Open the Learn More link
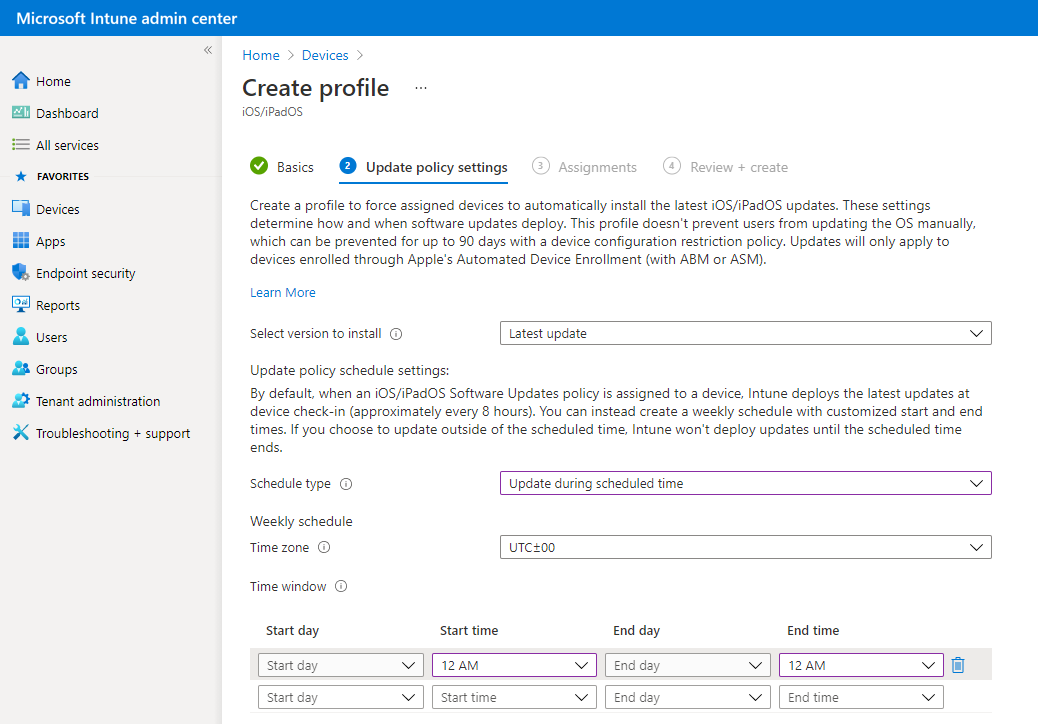 [x=283, y=292]
